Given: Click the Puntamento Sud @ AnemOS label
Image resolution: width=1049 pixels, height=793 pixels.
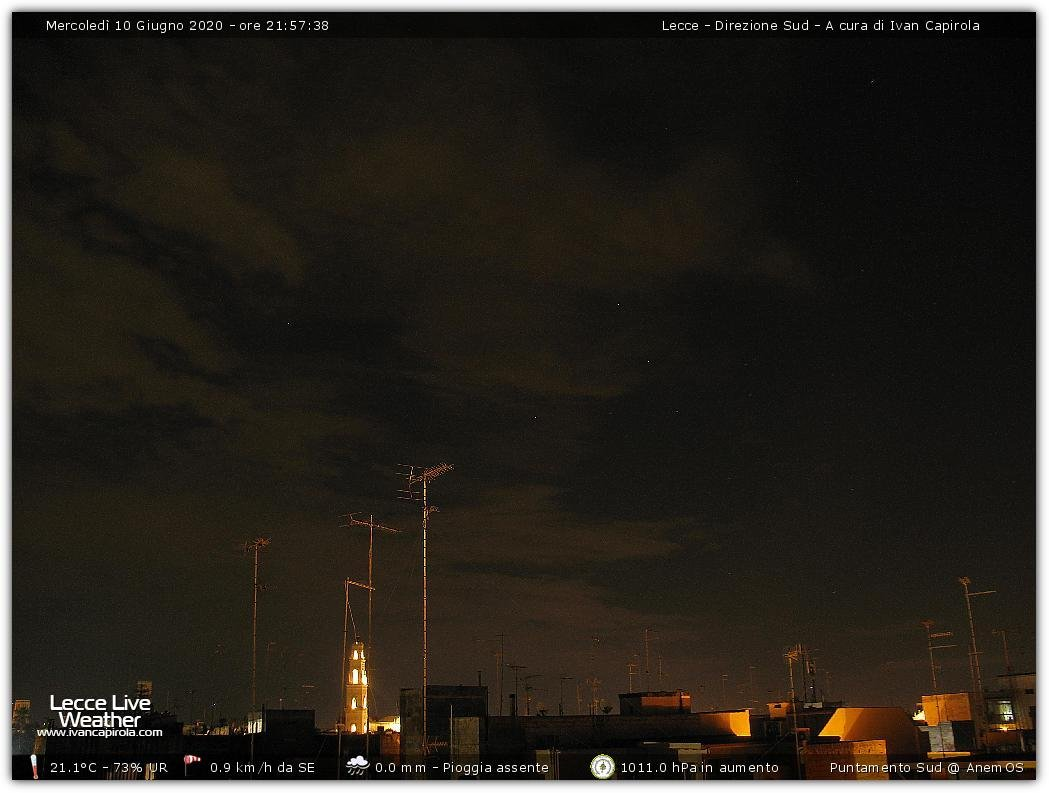Looking at the screenshot, I should 927,768.
